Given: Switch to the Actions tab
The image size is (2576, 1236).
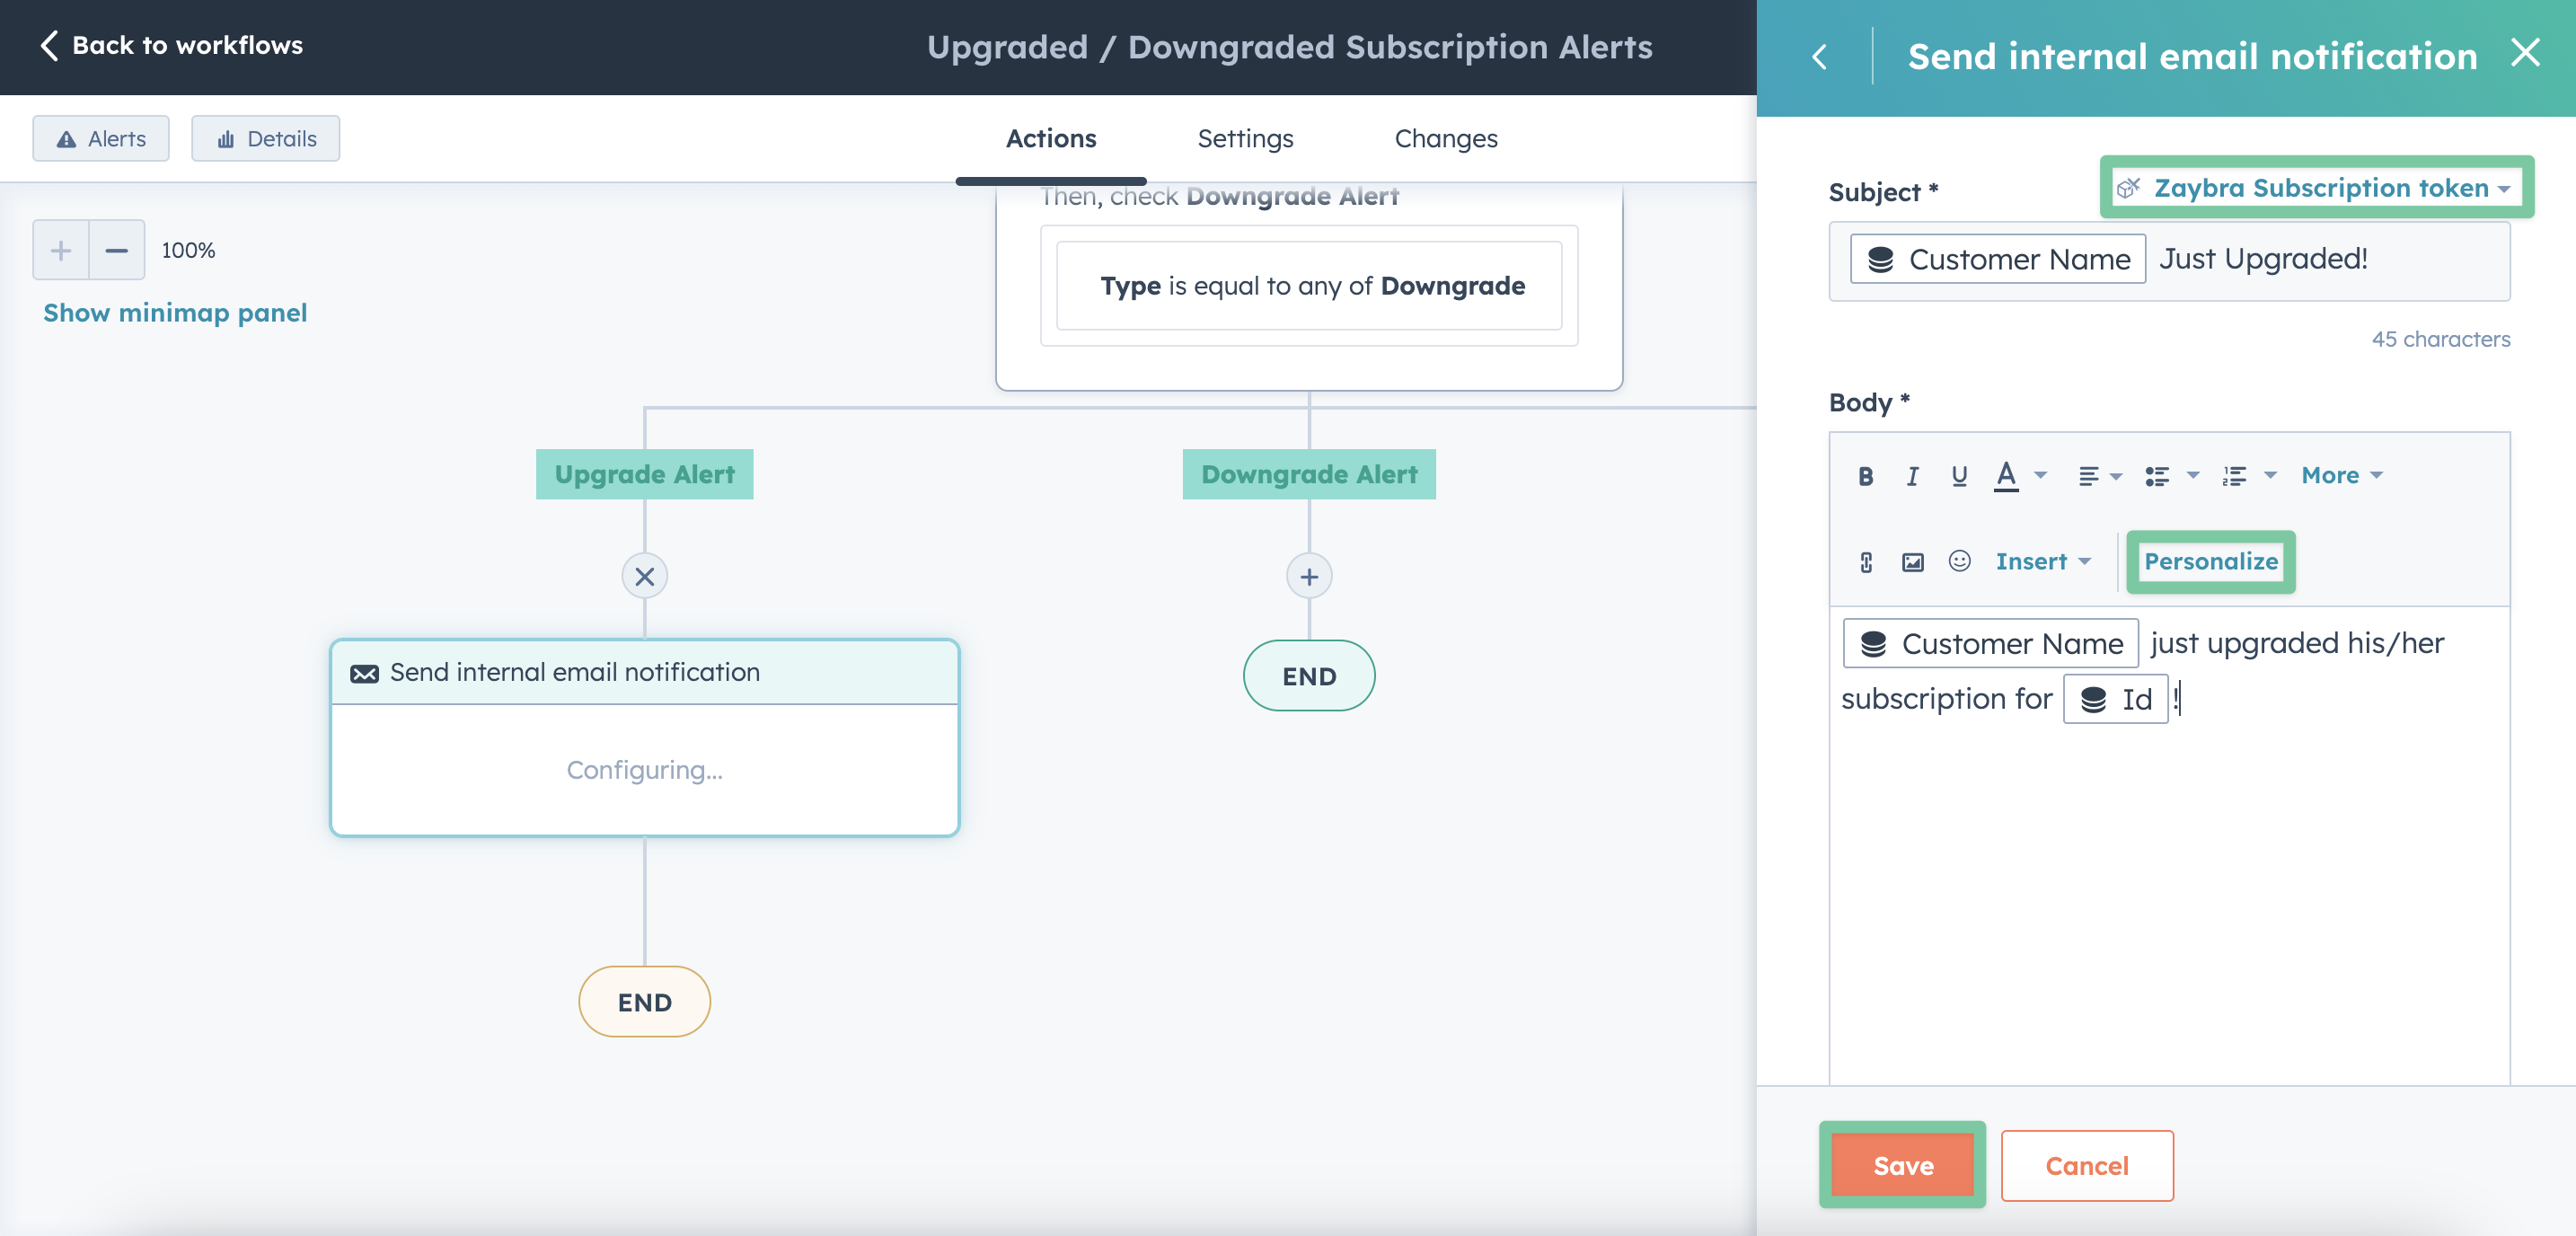Looking at the screenshot, I should click(x=1051, y=138).
